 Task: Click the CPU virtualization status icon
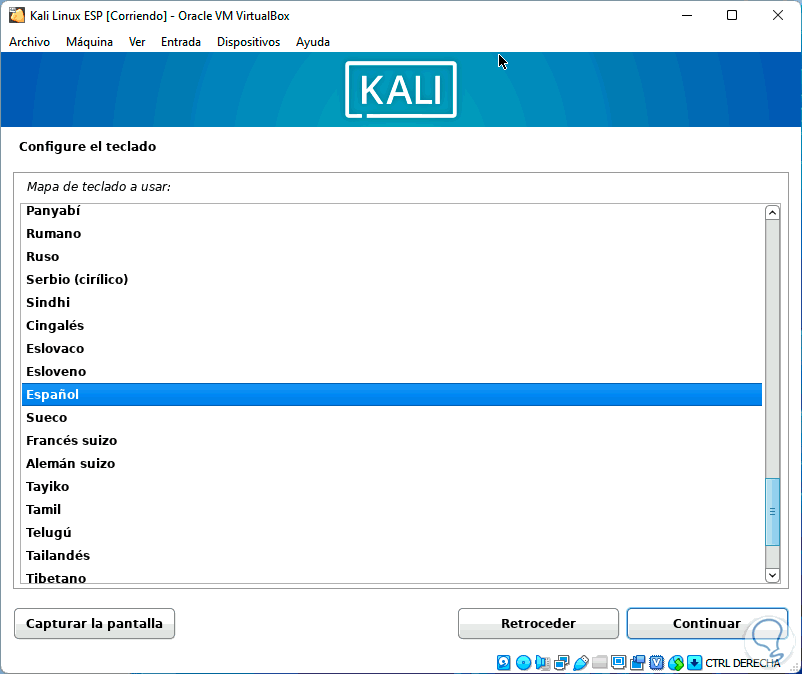[x=657, y=663]
